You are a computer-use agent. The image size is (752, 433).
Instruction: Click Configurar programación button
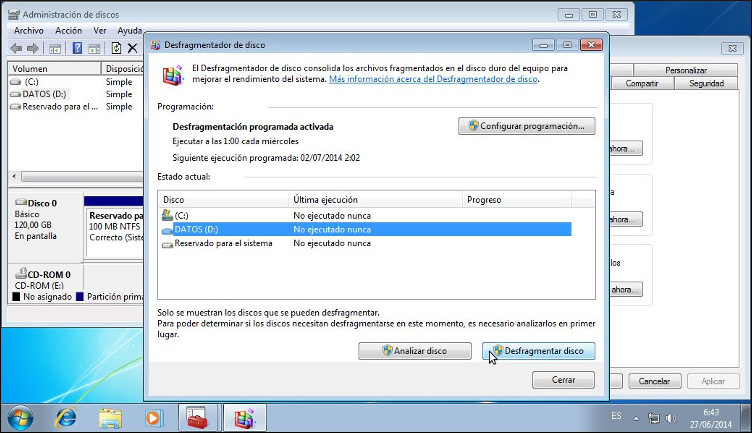tap(527, 126)
